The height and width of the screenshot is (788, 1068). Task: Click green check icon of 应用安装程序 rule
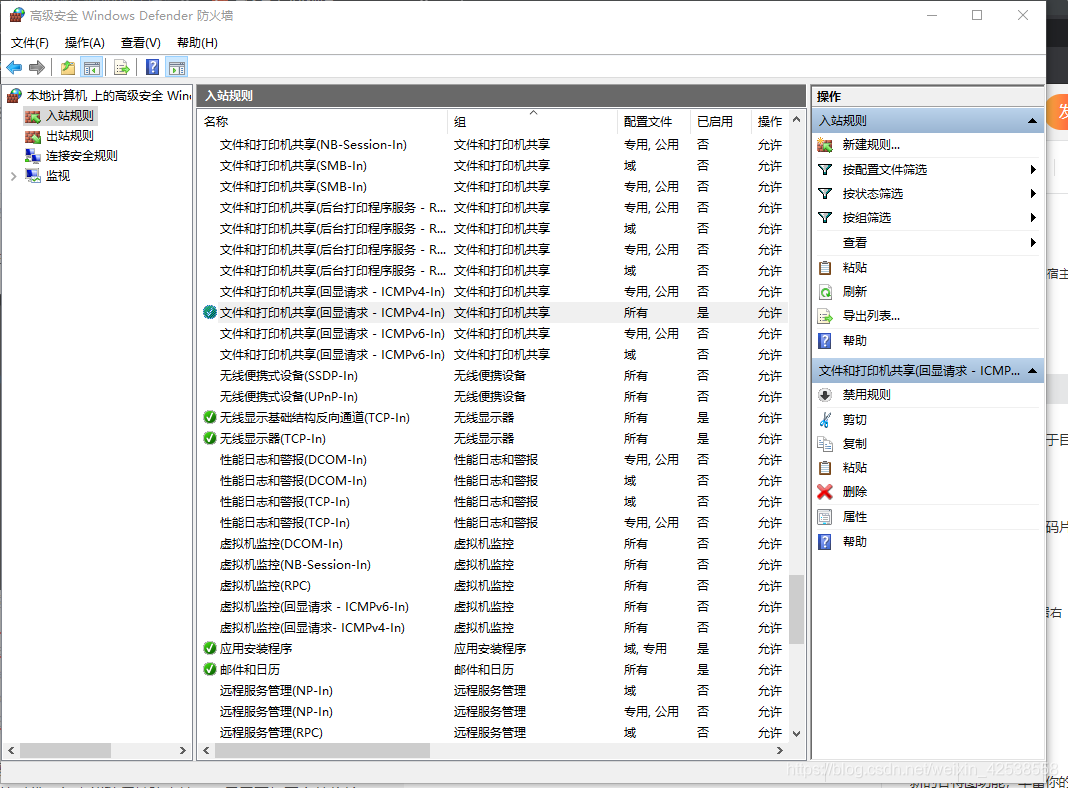(210, 648)
